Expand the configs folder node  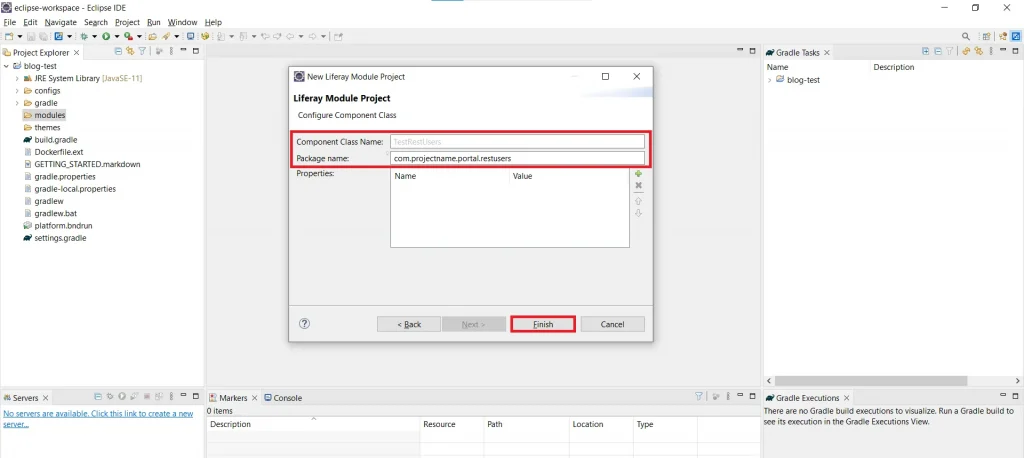pyautogui.click(x=17, y=91)
